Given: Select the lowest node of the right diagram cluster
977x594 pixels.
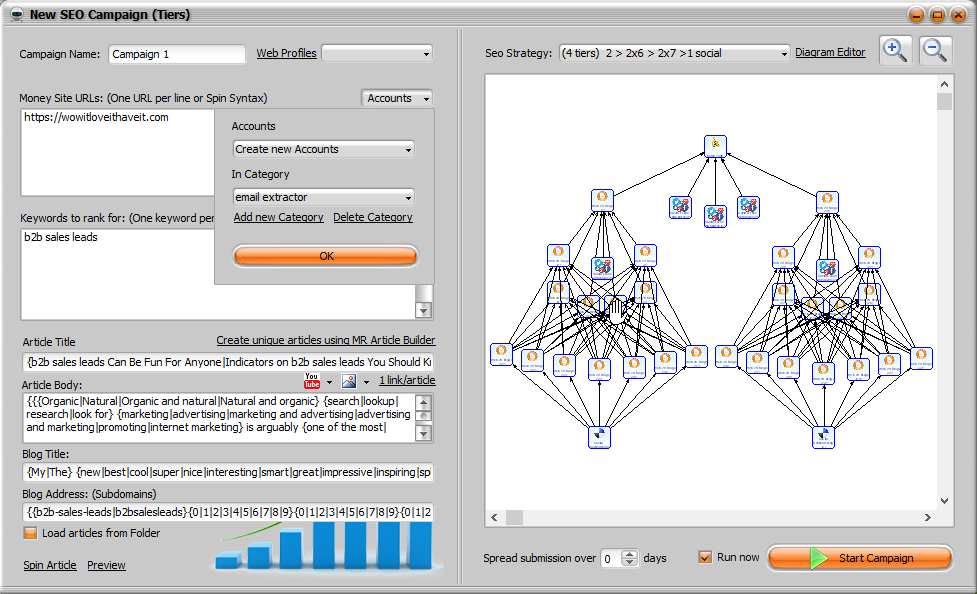Looking at the screenshot, I should [x=823, y=437].
